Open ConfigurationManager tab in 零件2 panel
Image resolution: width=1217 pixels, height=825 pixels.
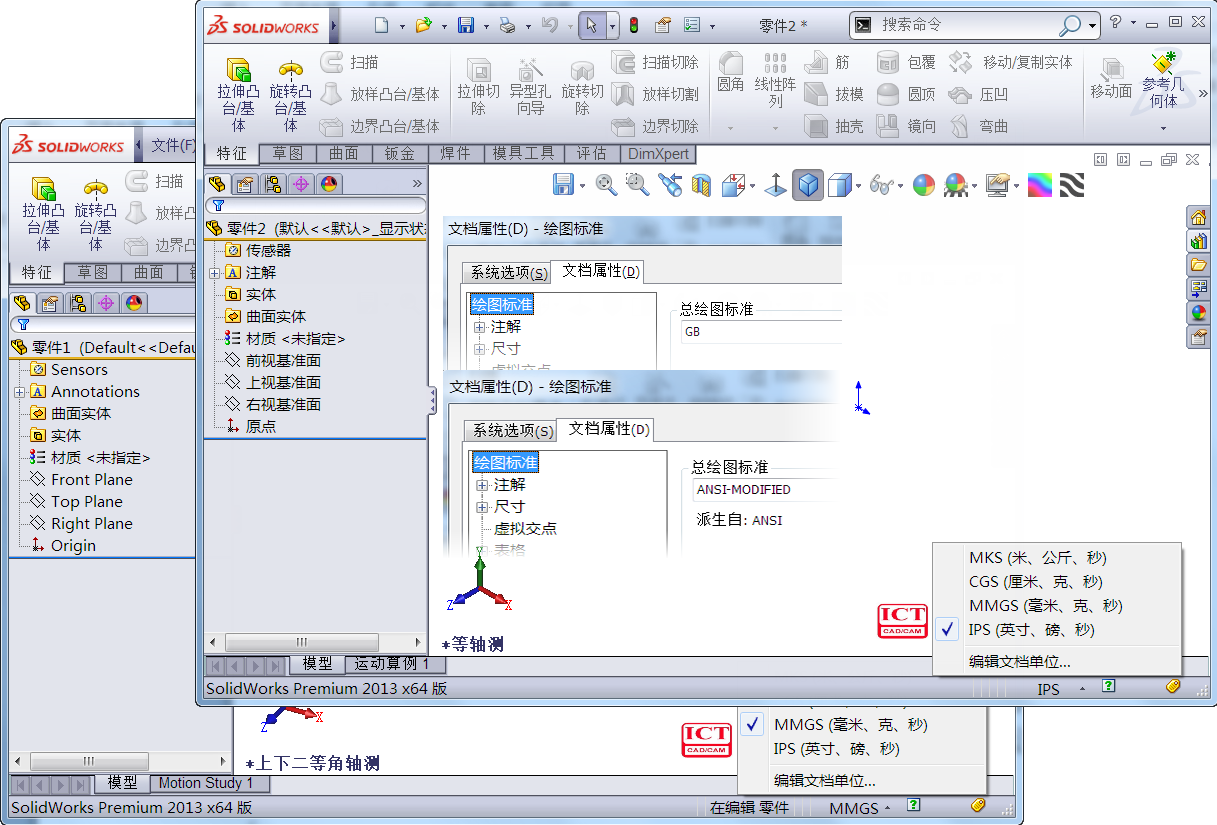click(273, 184)
